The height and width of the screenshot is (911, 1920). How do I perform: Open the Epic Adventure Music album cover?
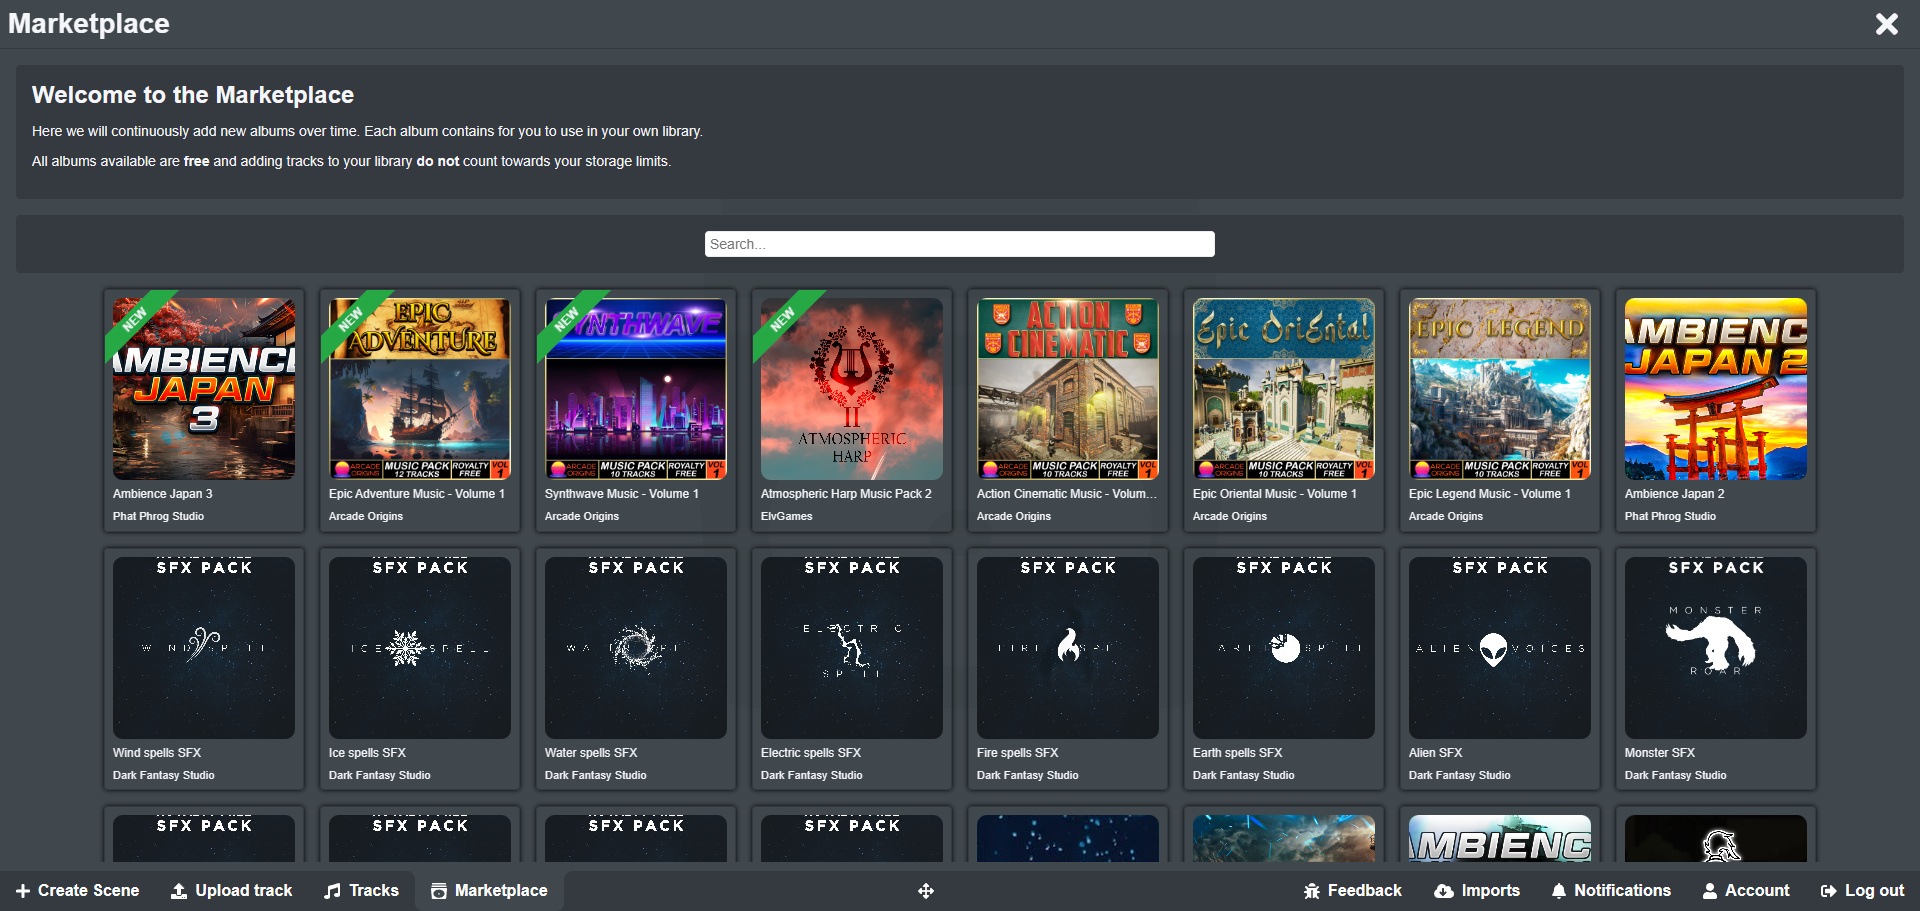coord(420,389)
